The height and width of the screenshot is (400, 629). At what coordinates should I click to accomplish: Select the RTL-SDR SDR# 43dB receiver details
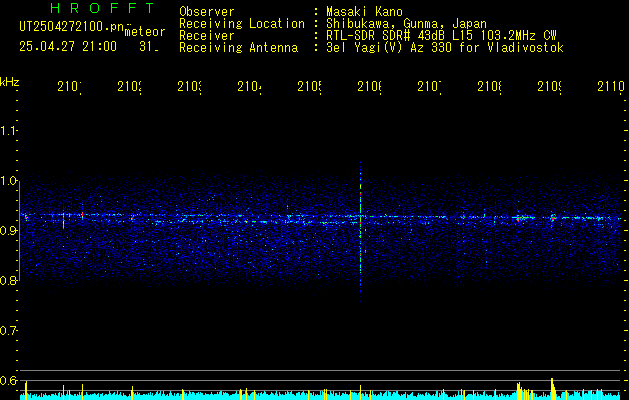click(x=441, y=36)
